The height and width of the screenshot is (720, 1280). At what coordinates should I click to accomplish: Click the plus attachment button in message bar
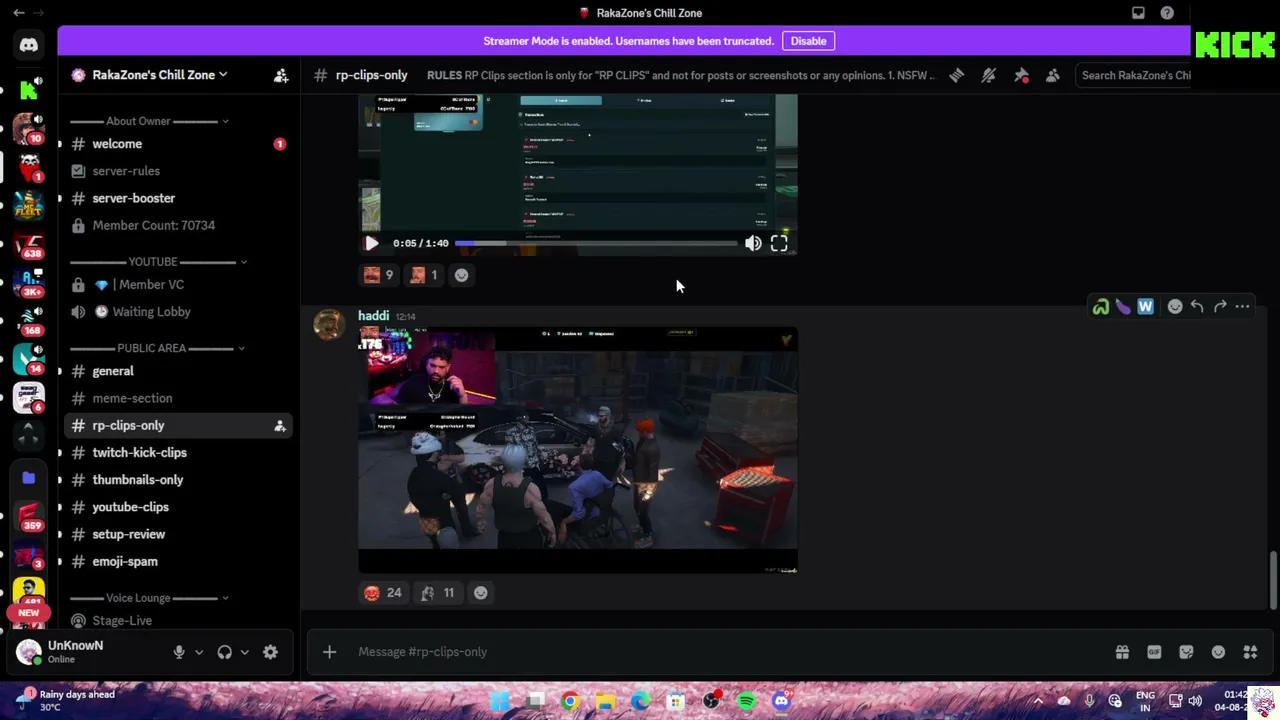coord(329,652)
